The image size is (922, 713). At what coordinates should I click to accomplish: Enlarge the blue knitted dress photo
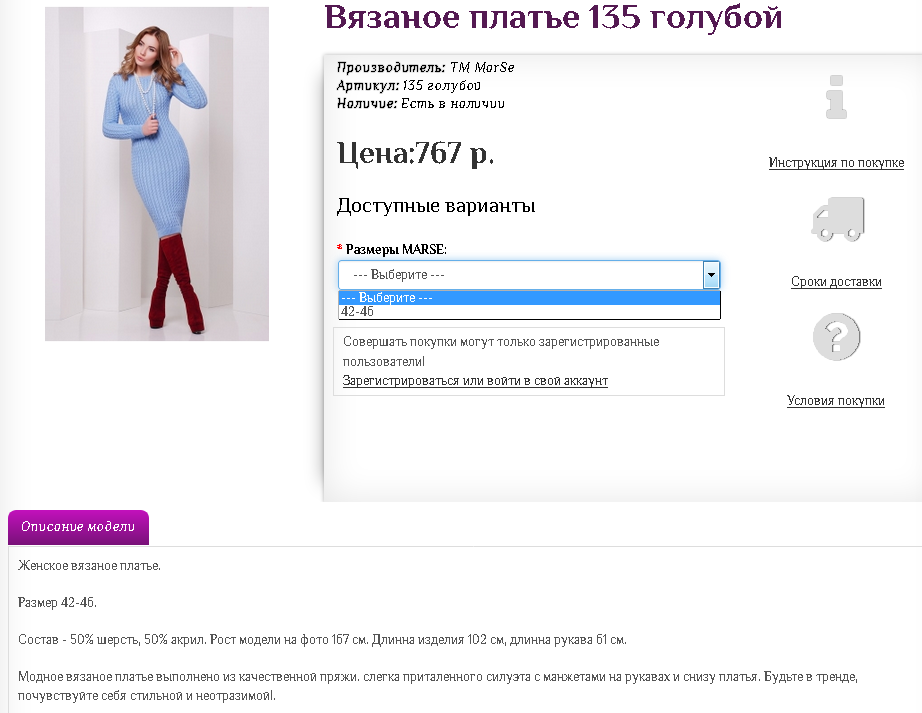point(157,173)
